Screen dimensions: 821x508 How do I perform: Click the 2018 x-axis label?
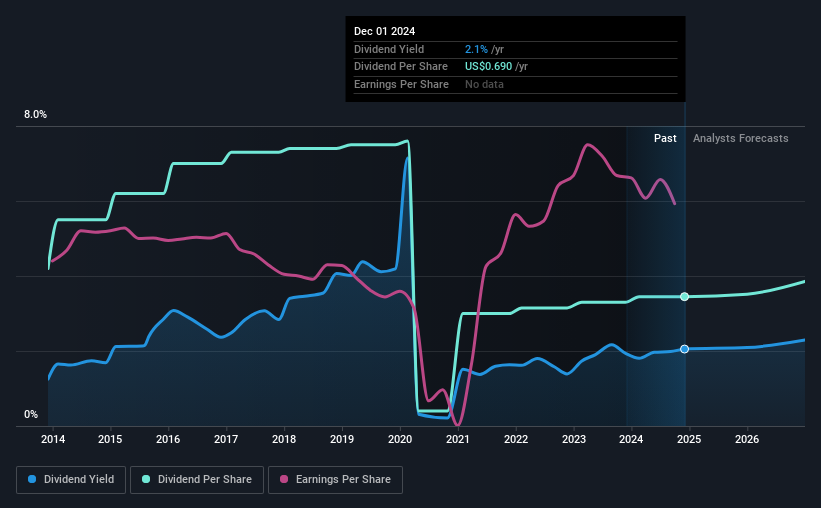(284, 439)
